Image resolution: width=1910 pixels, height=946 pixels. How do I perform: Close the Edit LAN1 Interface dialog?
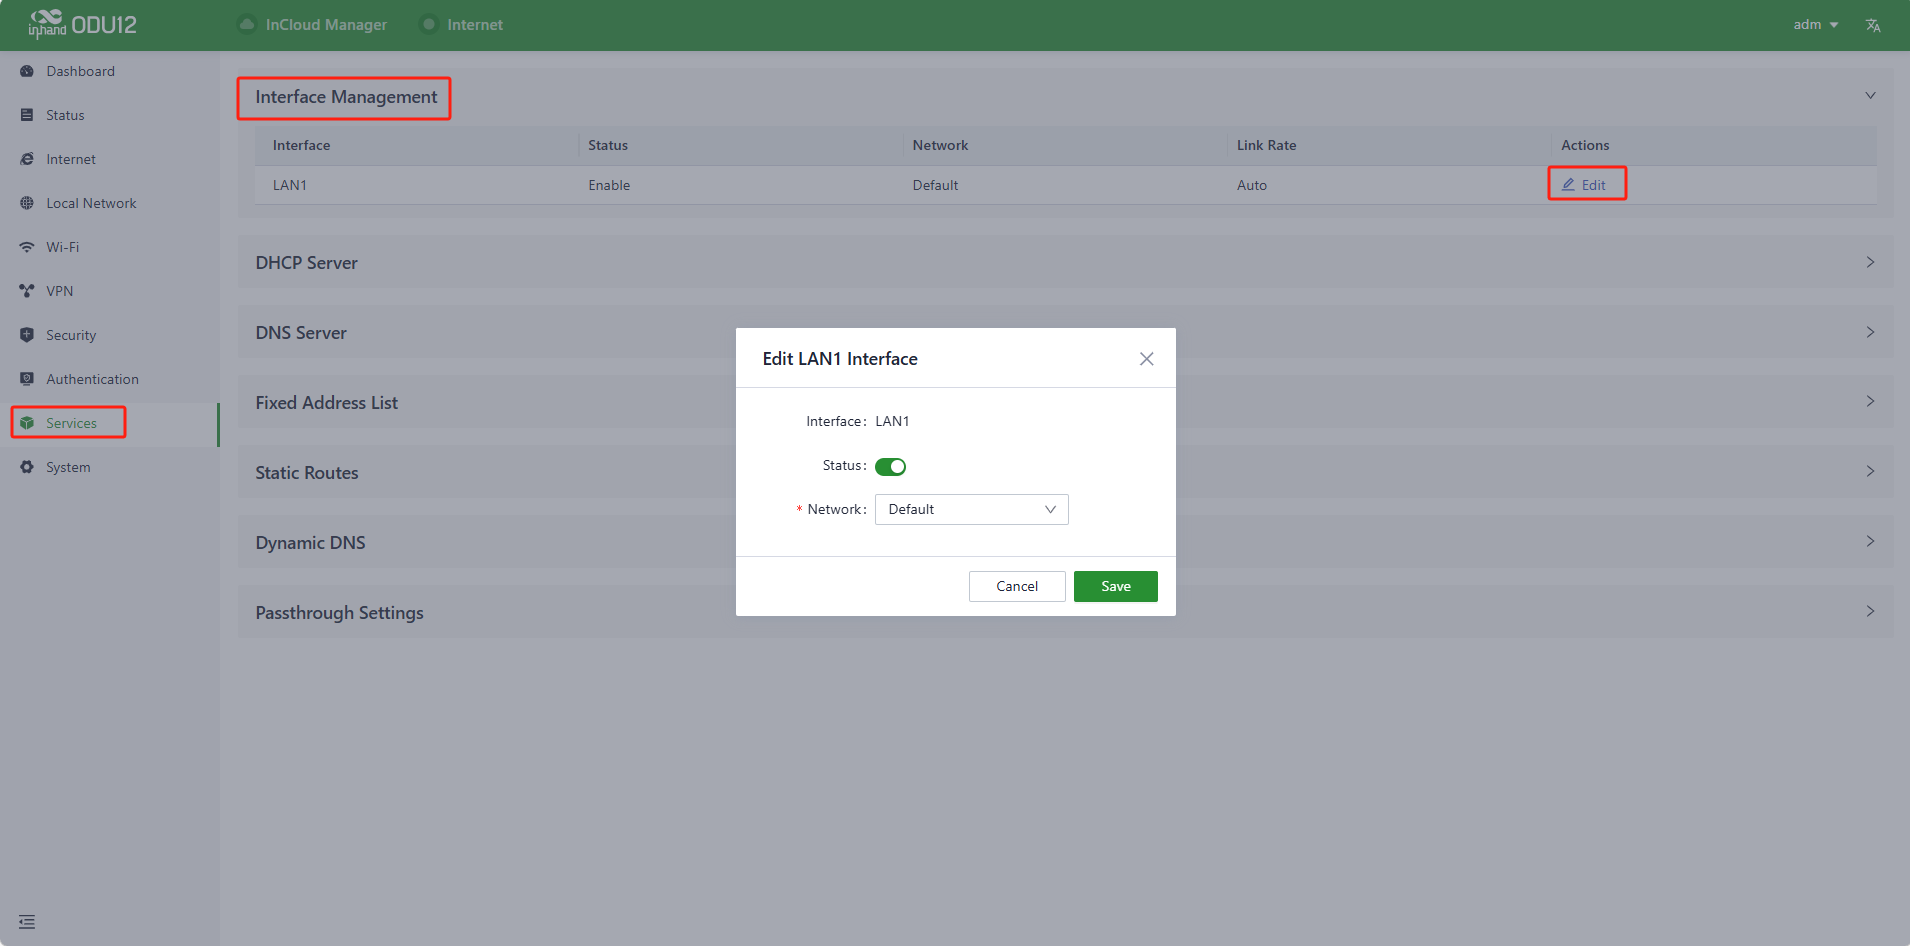pyautogui.click(x=1146, y=359)
